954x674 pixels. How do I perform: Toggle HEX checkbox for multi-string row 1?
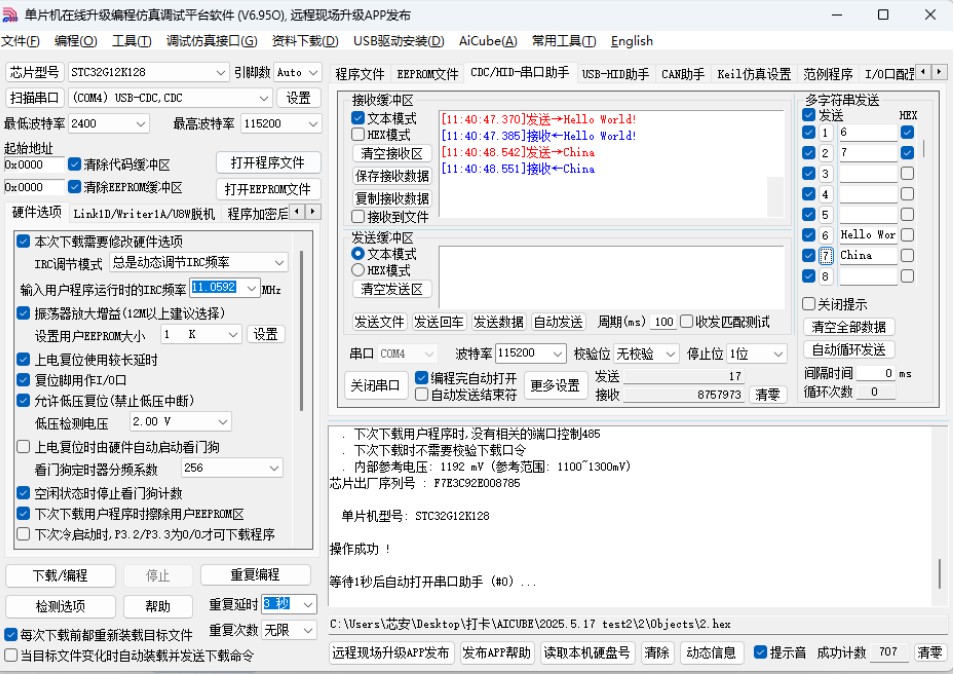click(907, 132)
